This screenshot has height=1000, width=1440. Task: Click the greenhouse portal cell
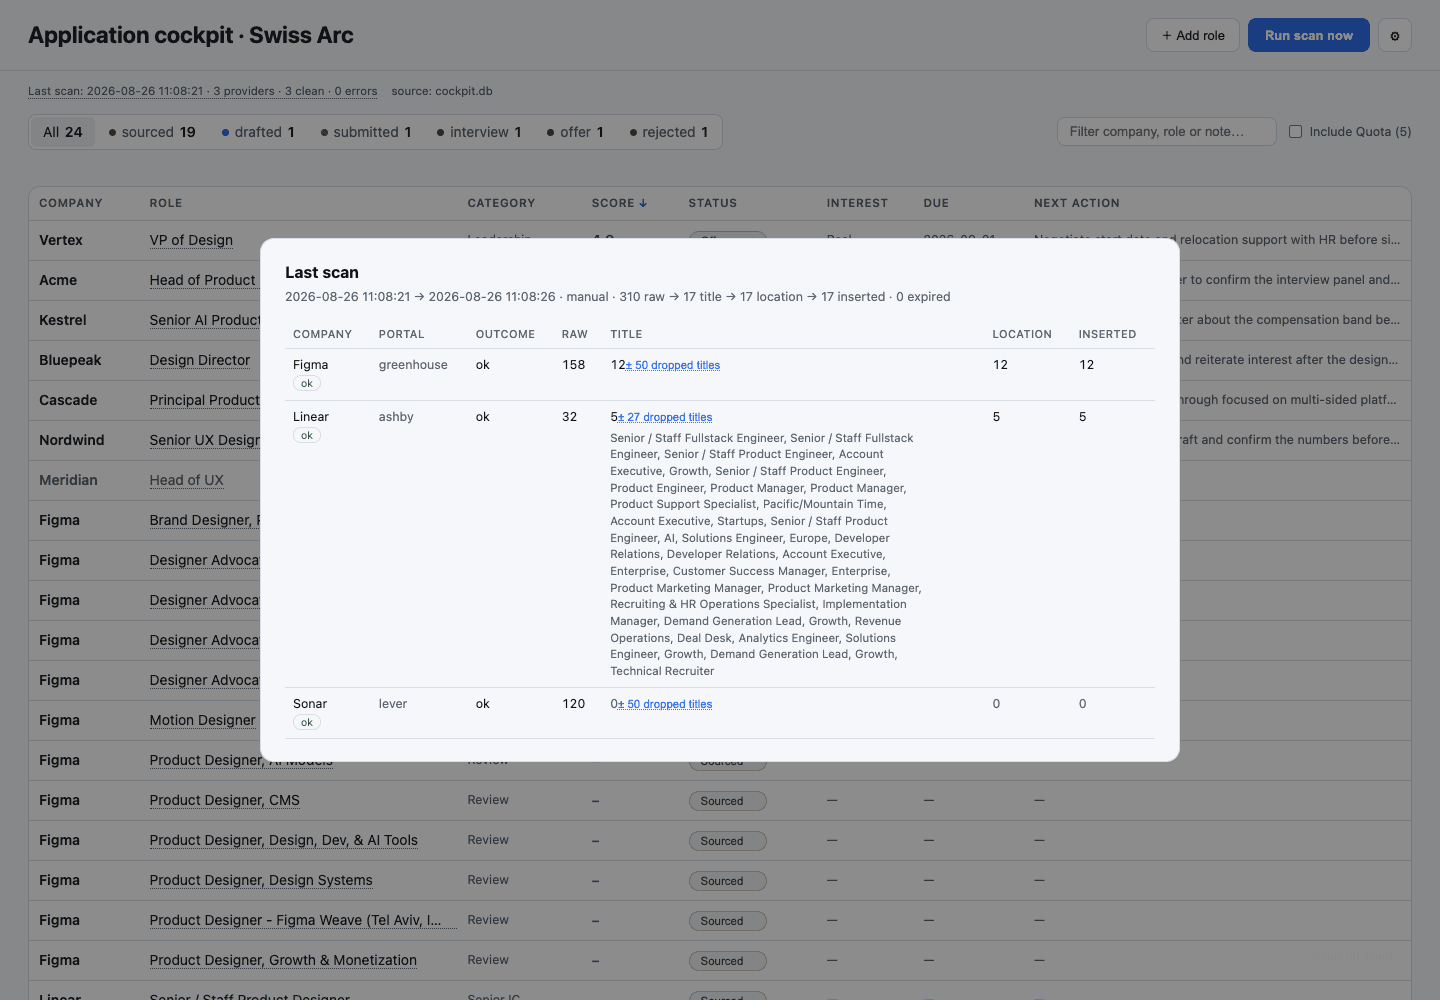pos(413,365)
